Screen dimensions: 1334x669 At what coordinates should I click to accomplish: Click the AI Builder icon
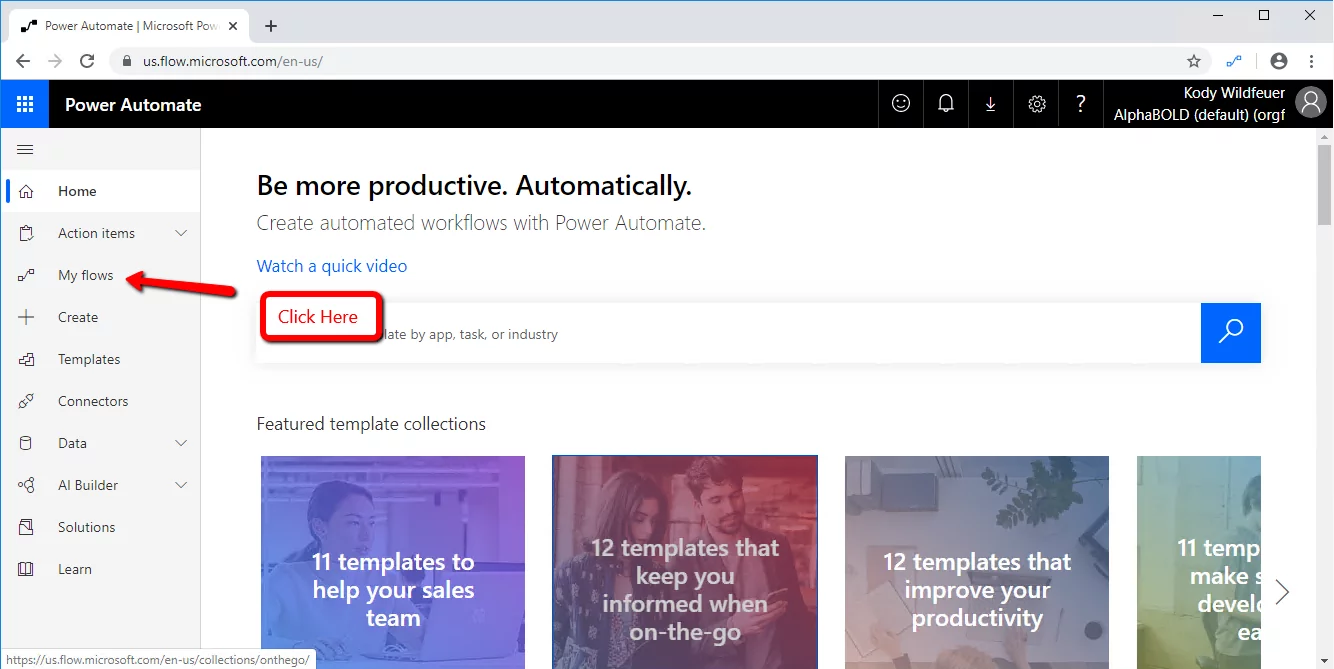tap(26, 485)
